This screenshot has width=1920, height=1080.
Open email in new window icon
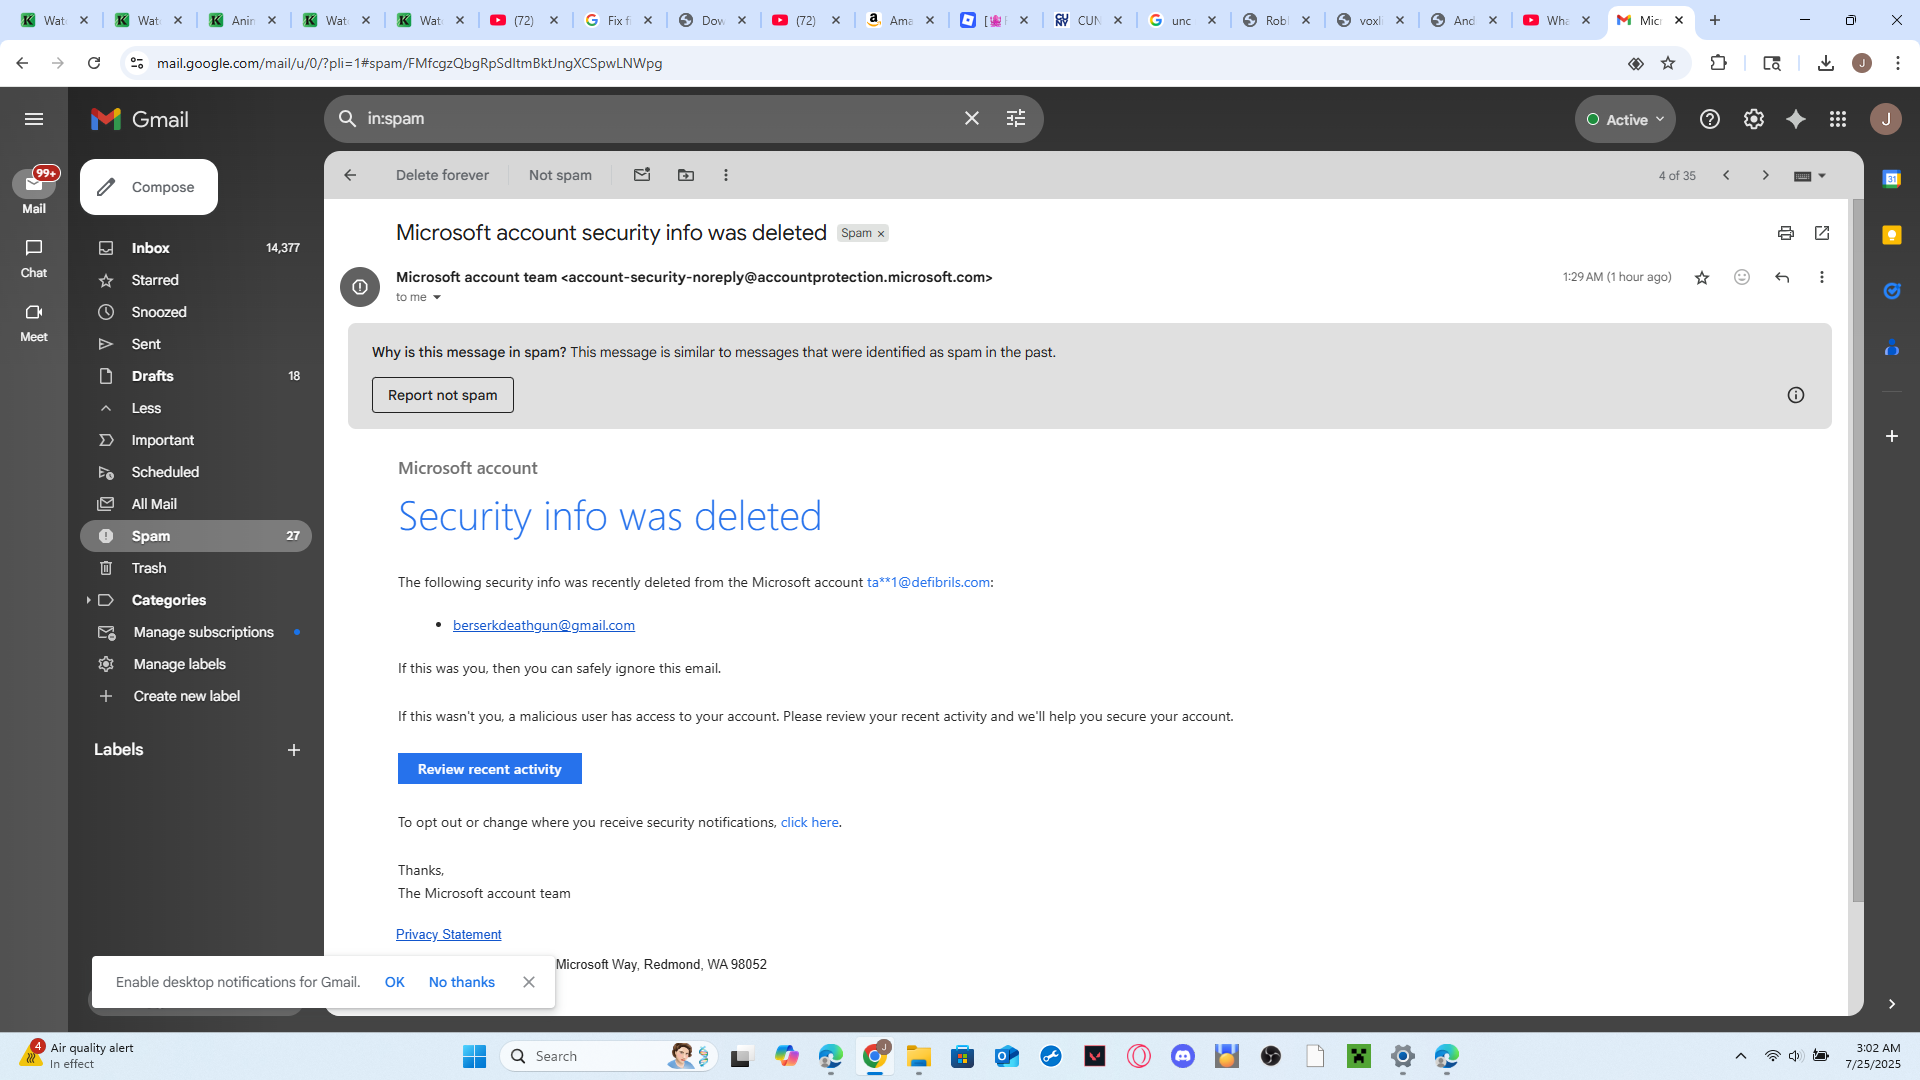pos(1822,233)
